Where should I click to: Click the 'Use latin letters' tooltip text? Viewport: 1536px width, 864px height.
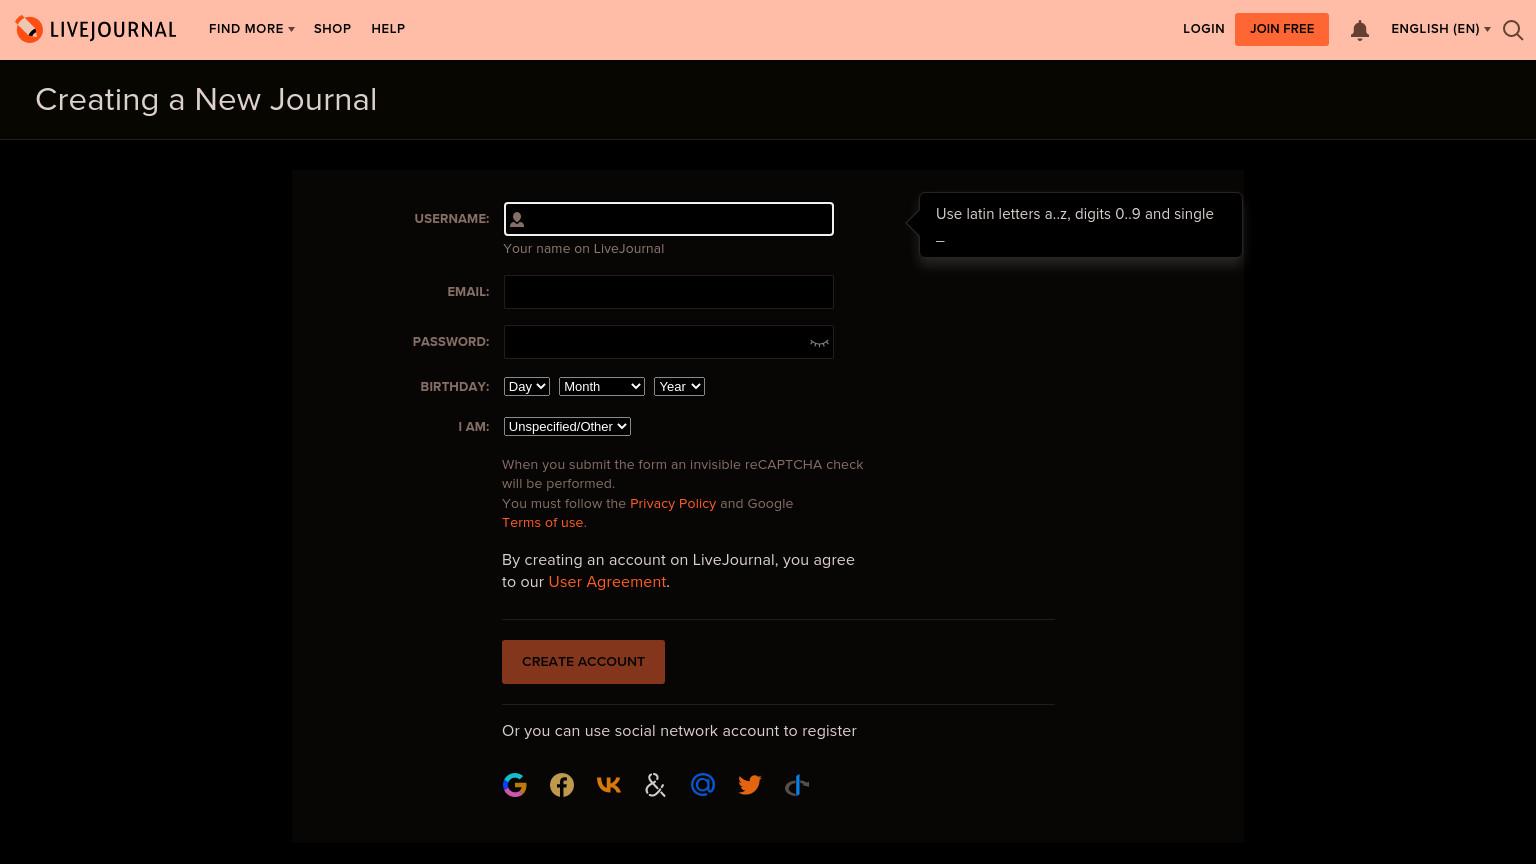coord(1075,225)
